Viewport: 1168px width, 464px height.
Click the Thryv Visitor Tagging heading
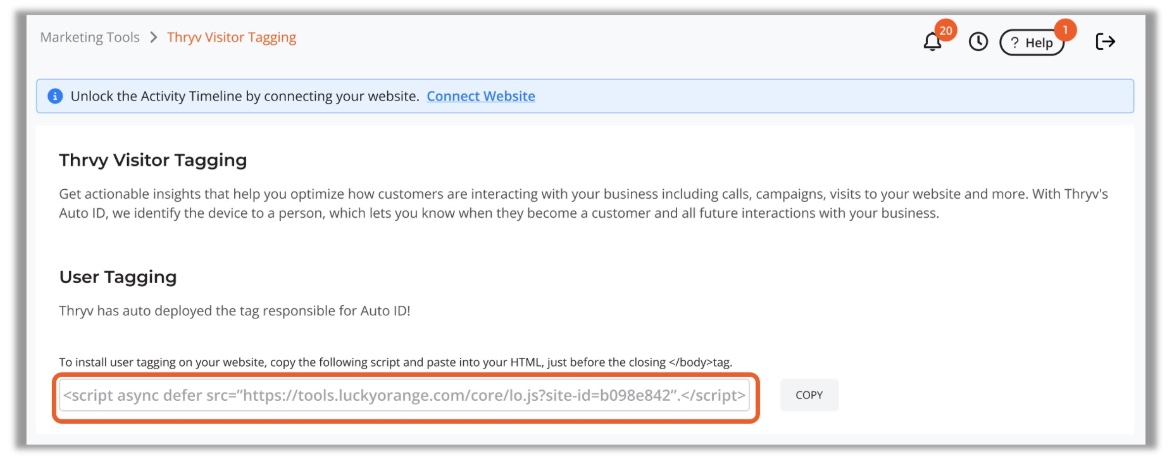[153, 160]
